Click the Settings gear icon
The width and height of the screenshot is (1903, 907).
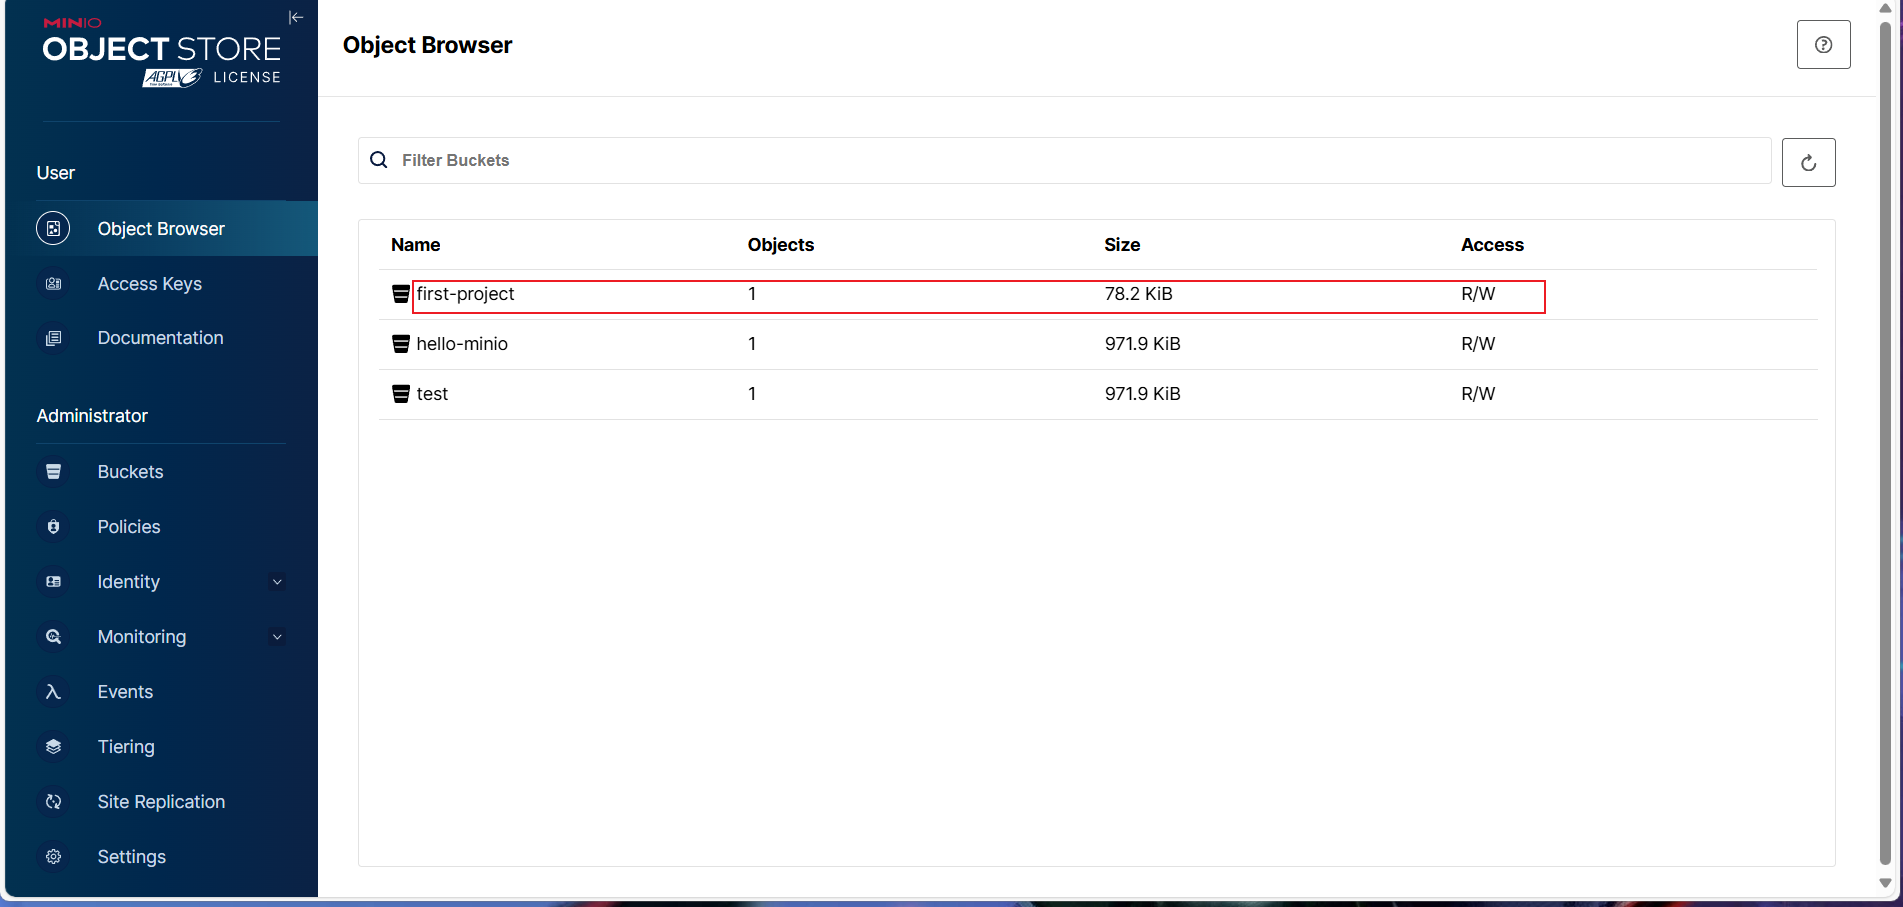pos(54,857)
